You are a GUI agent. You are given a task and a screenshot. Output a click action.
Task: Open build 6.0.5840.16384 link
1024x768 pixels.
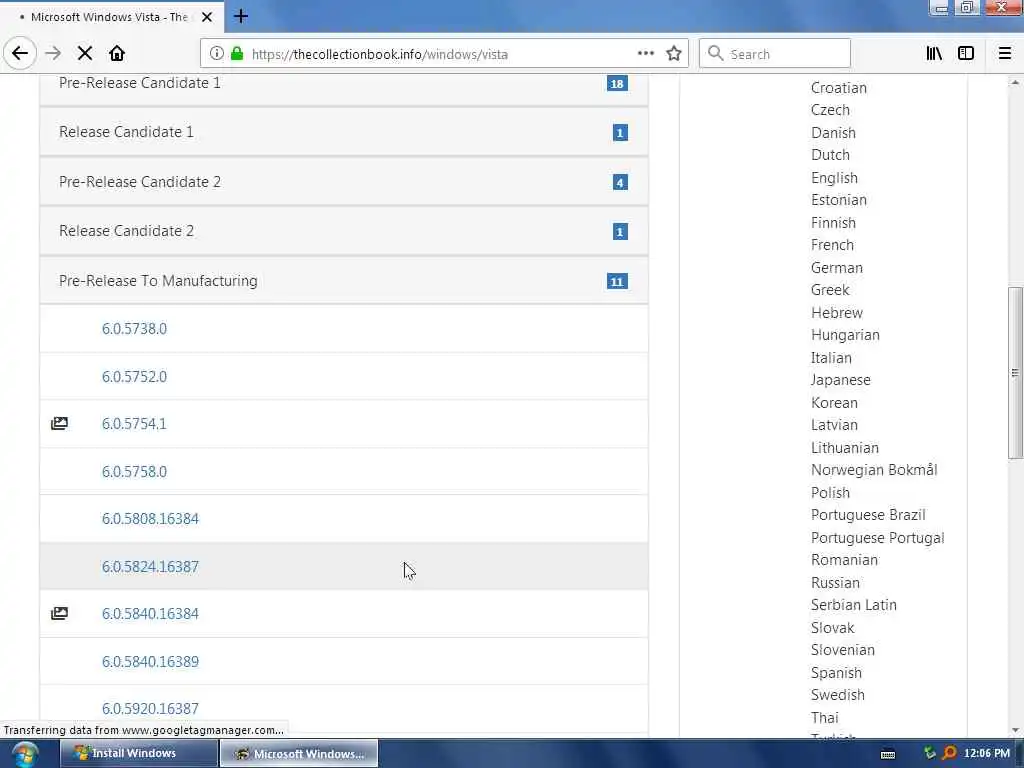150,613
